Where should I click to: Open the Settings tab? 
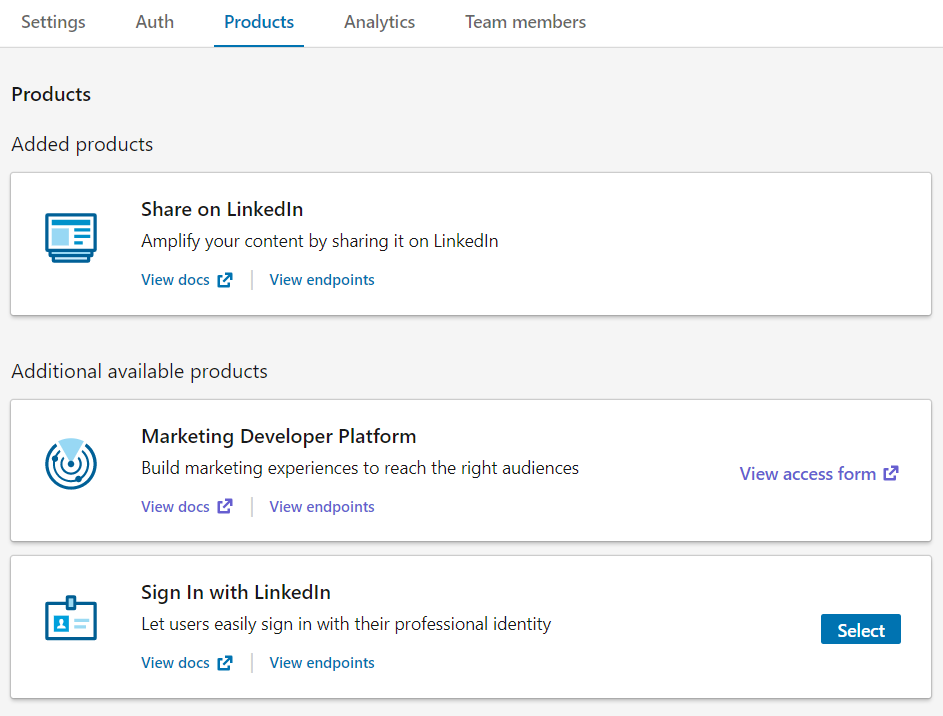54,22
